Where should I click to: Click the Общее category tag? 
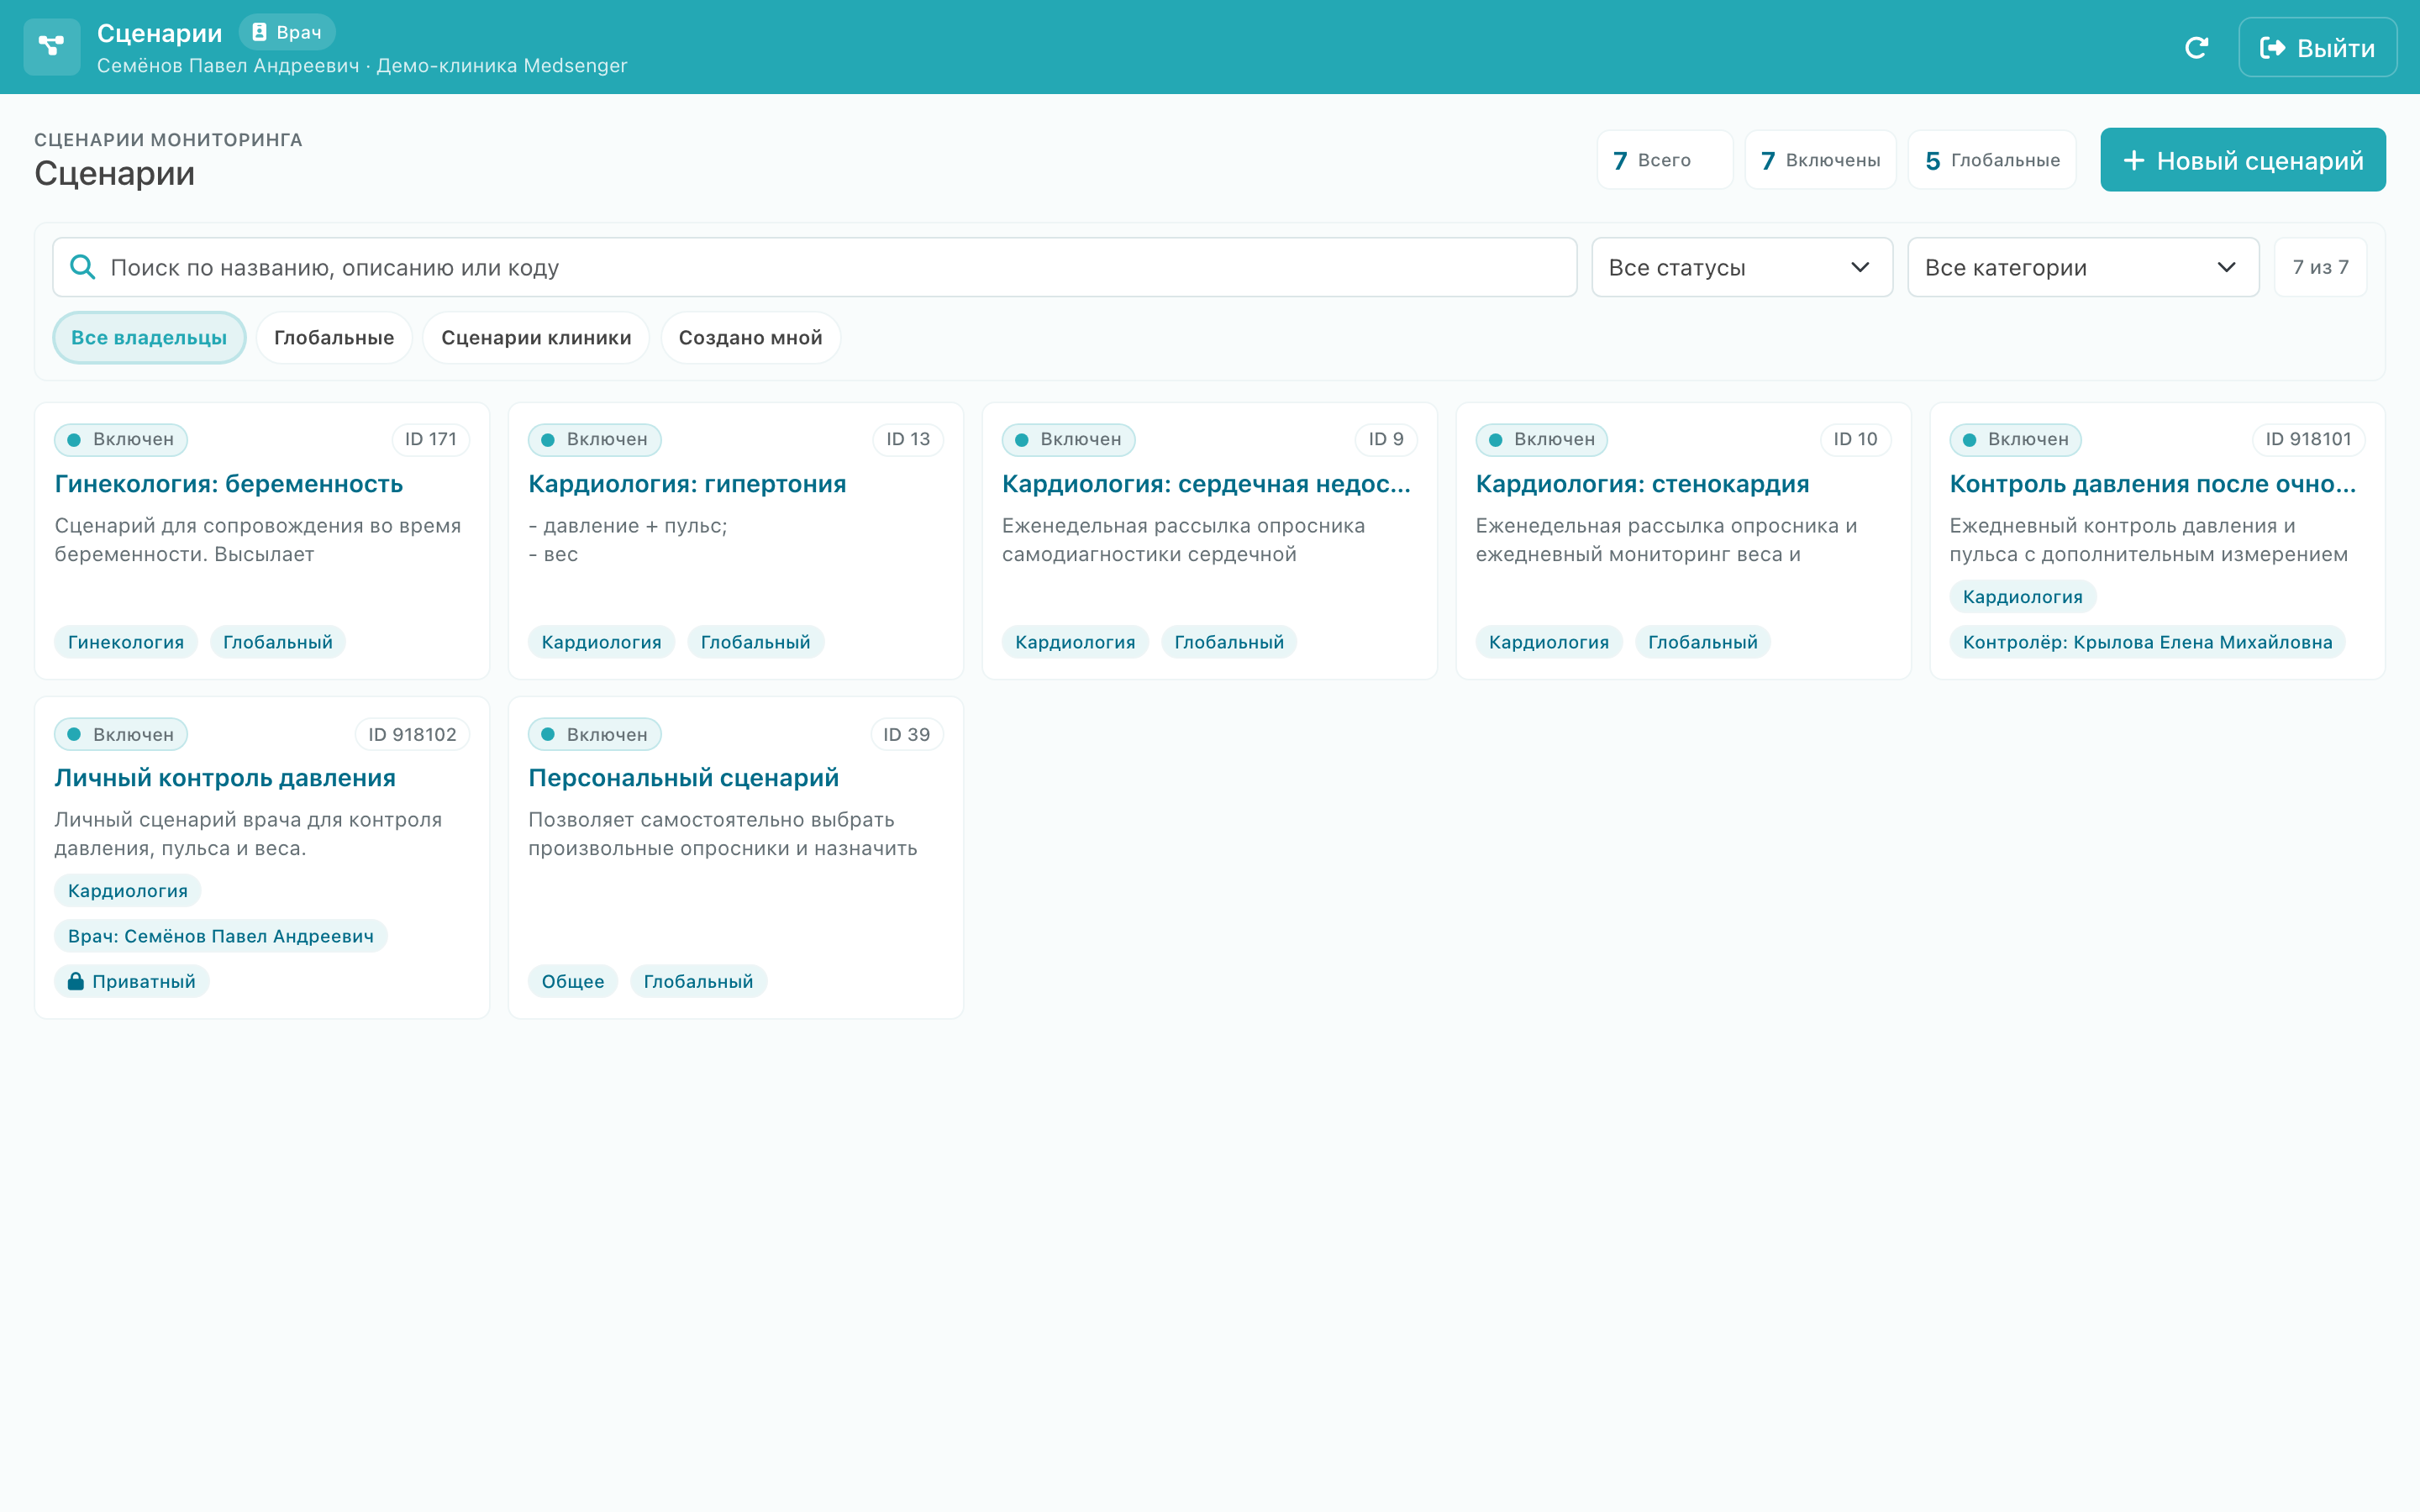573,981
